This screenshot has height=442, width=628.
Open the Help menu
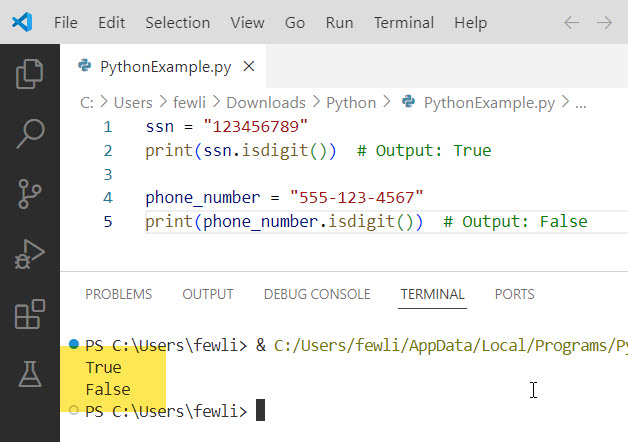pos(471,22)
